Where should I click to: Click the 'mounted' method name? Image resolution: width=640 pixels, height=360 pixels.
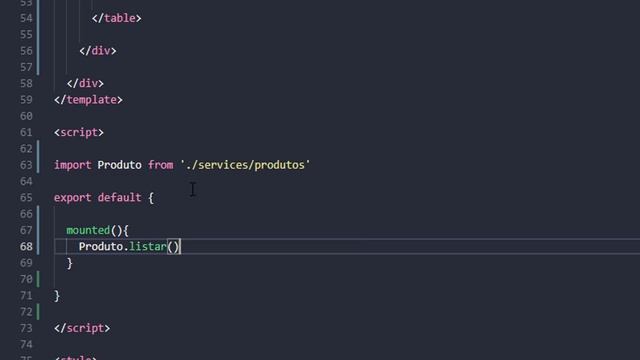coord(88,231)
